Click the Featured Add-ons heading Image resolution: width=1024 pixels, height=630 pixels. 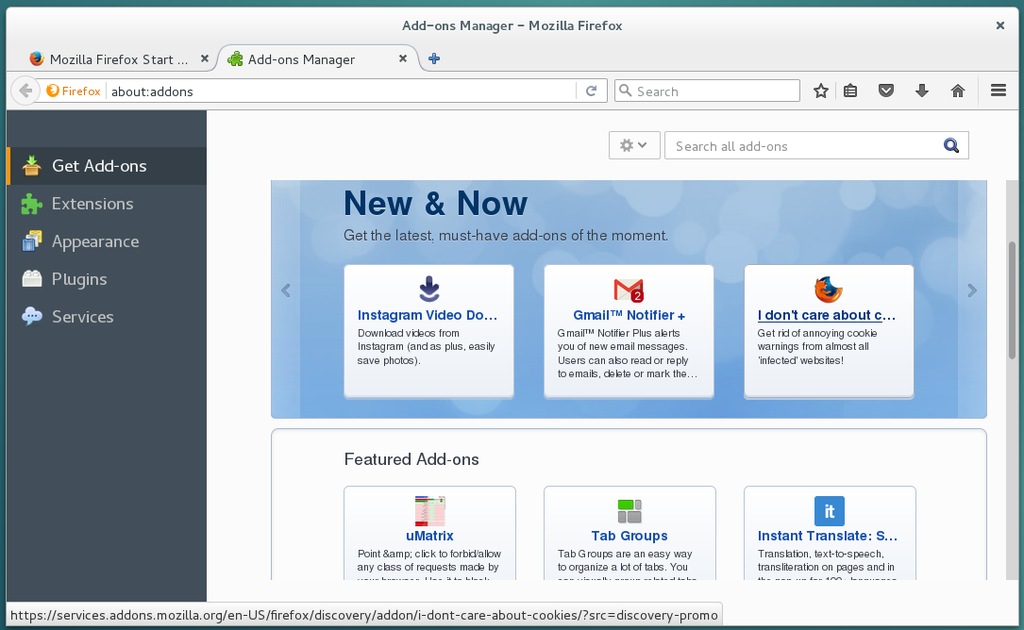[411, 460]
